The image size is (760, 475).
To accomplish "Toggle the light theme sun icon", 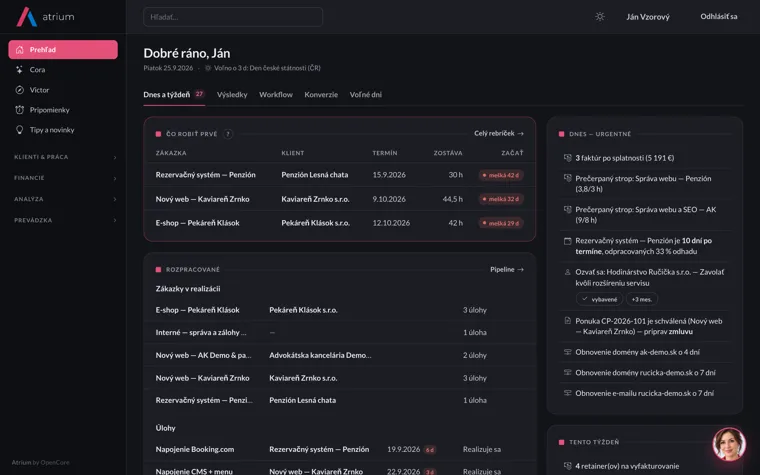I will coord(600,17).
